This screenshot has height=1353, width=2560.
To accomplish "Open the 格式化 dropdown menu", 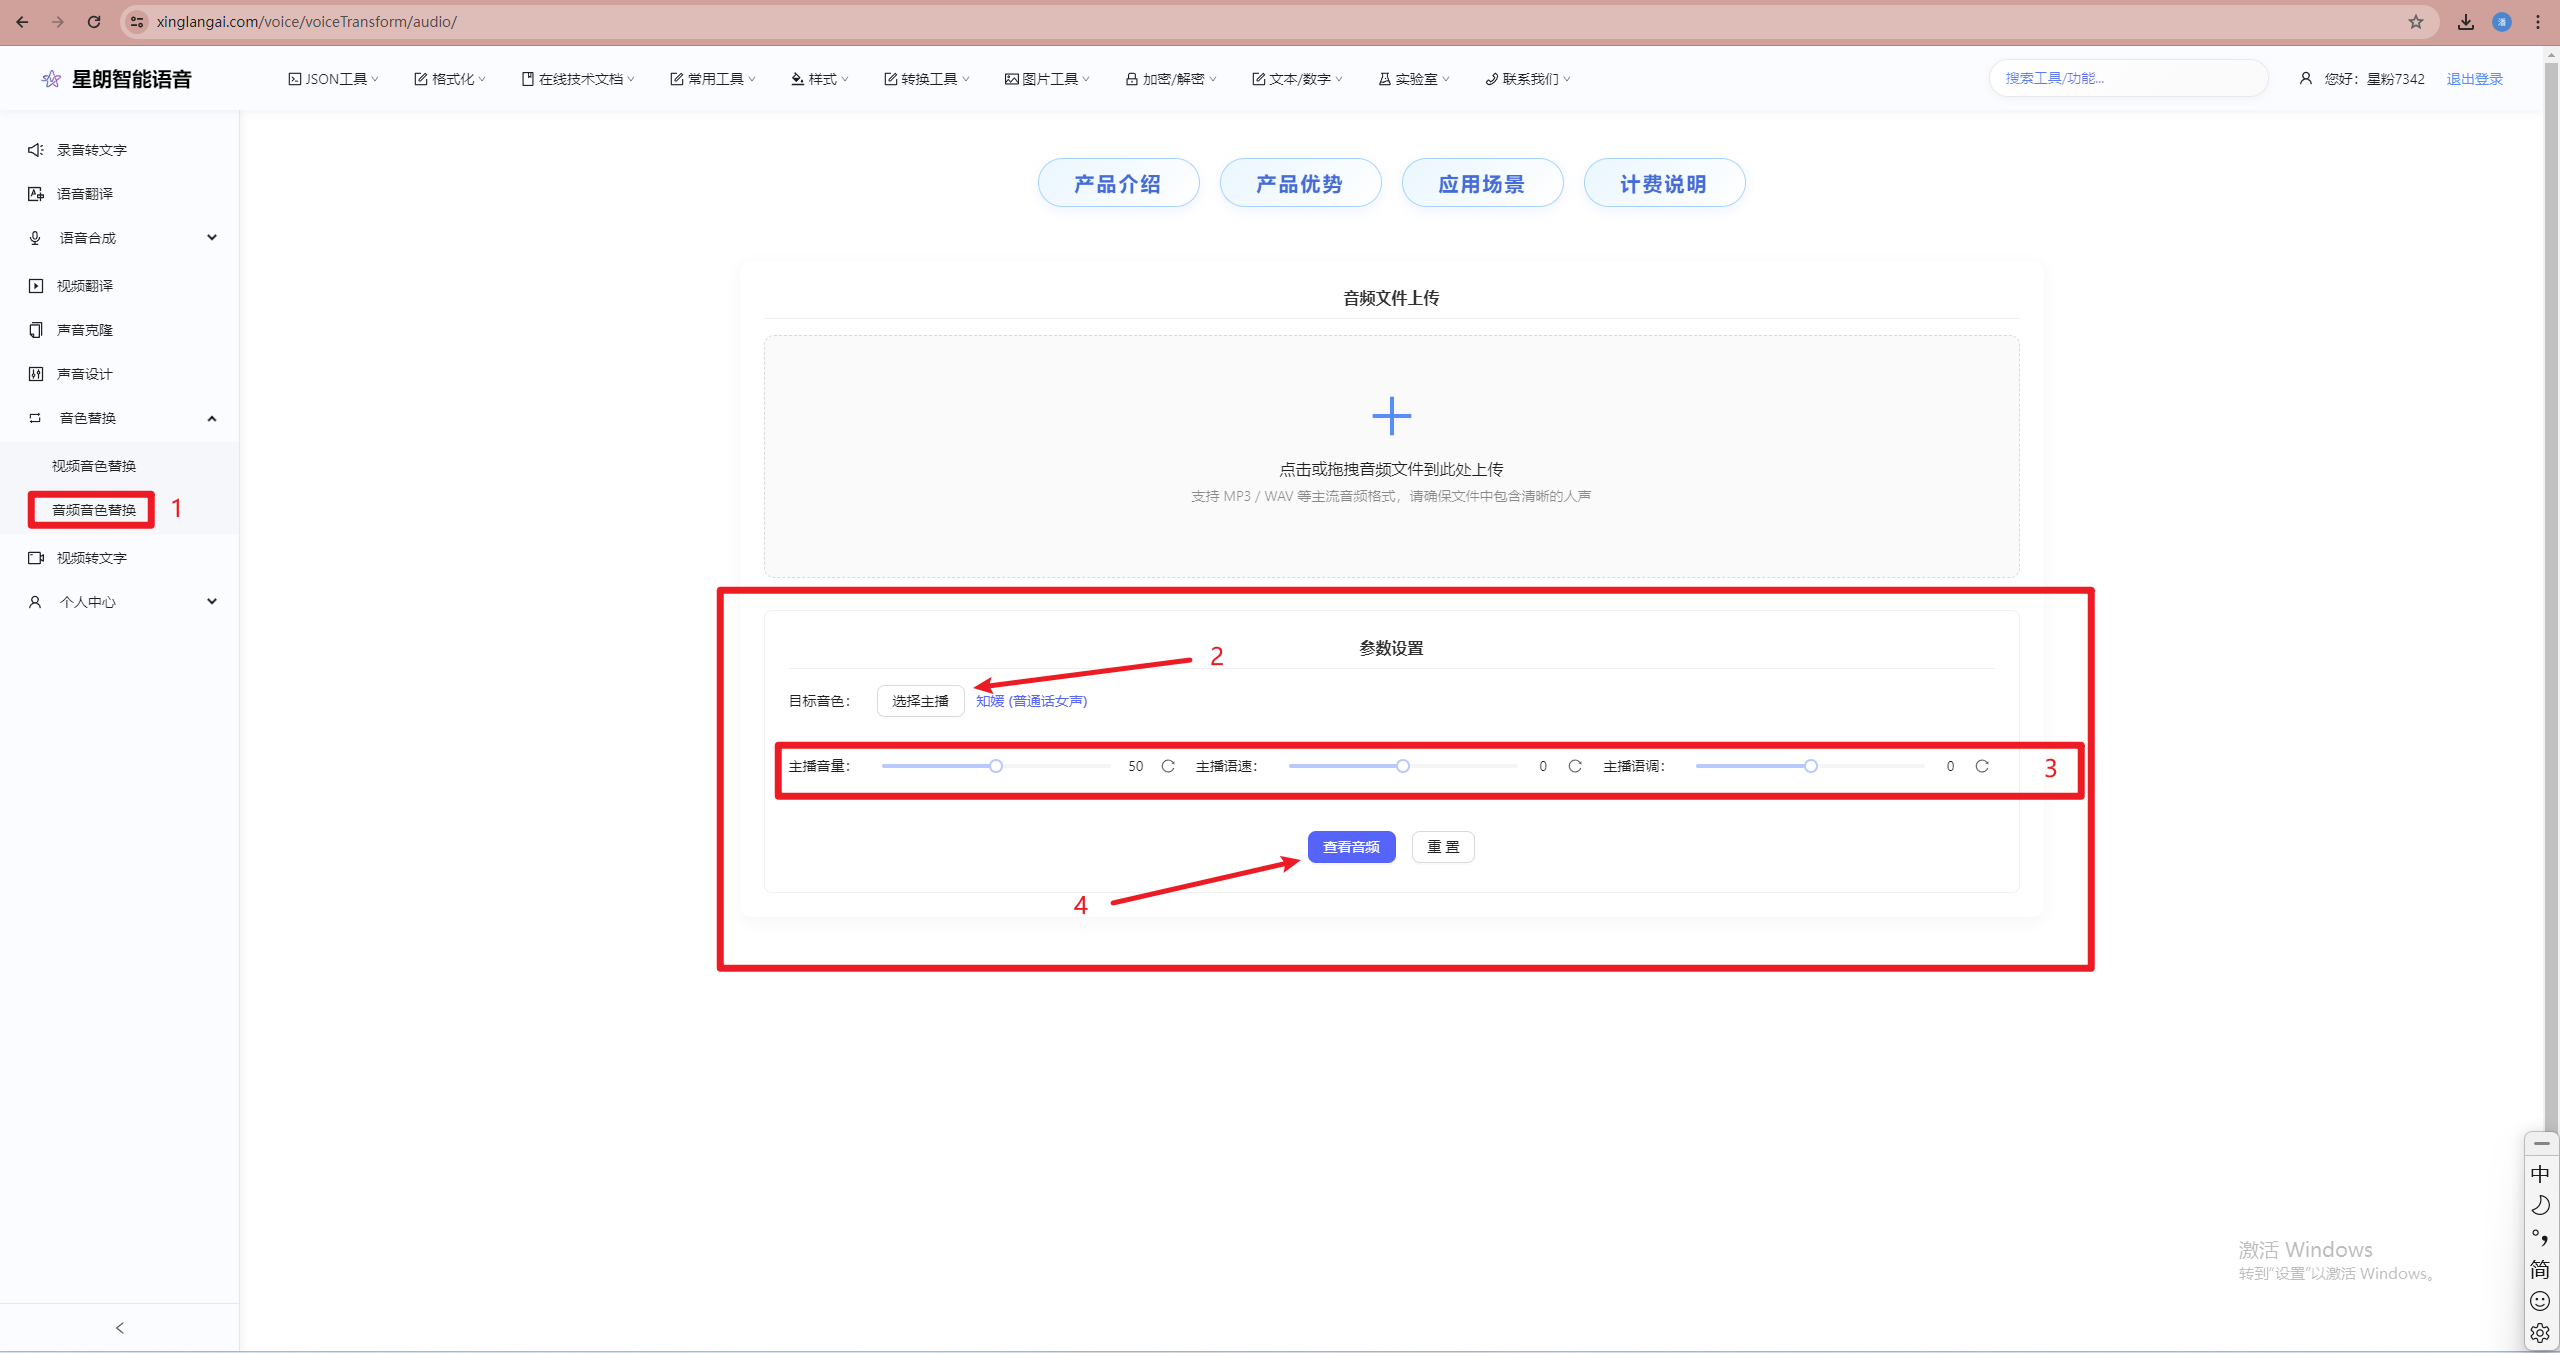I will (450, 79).
